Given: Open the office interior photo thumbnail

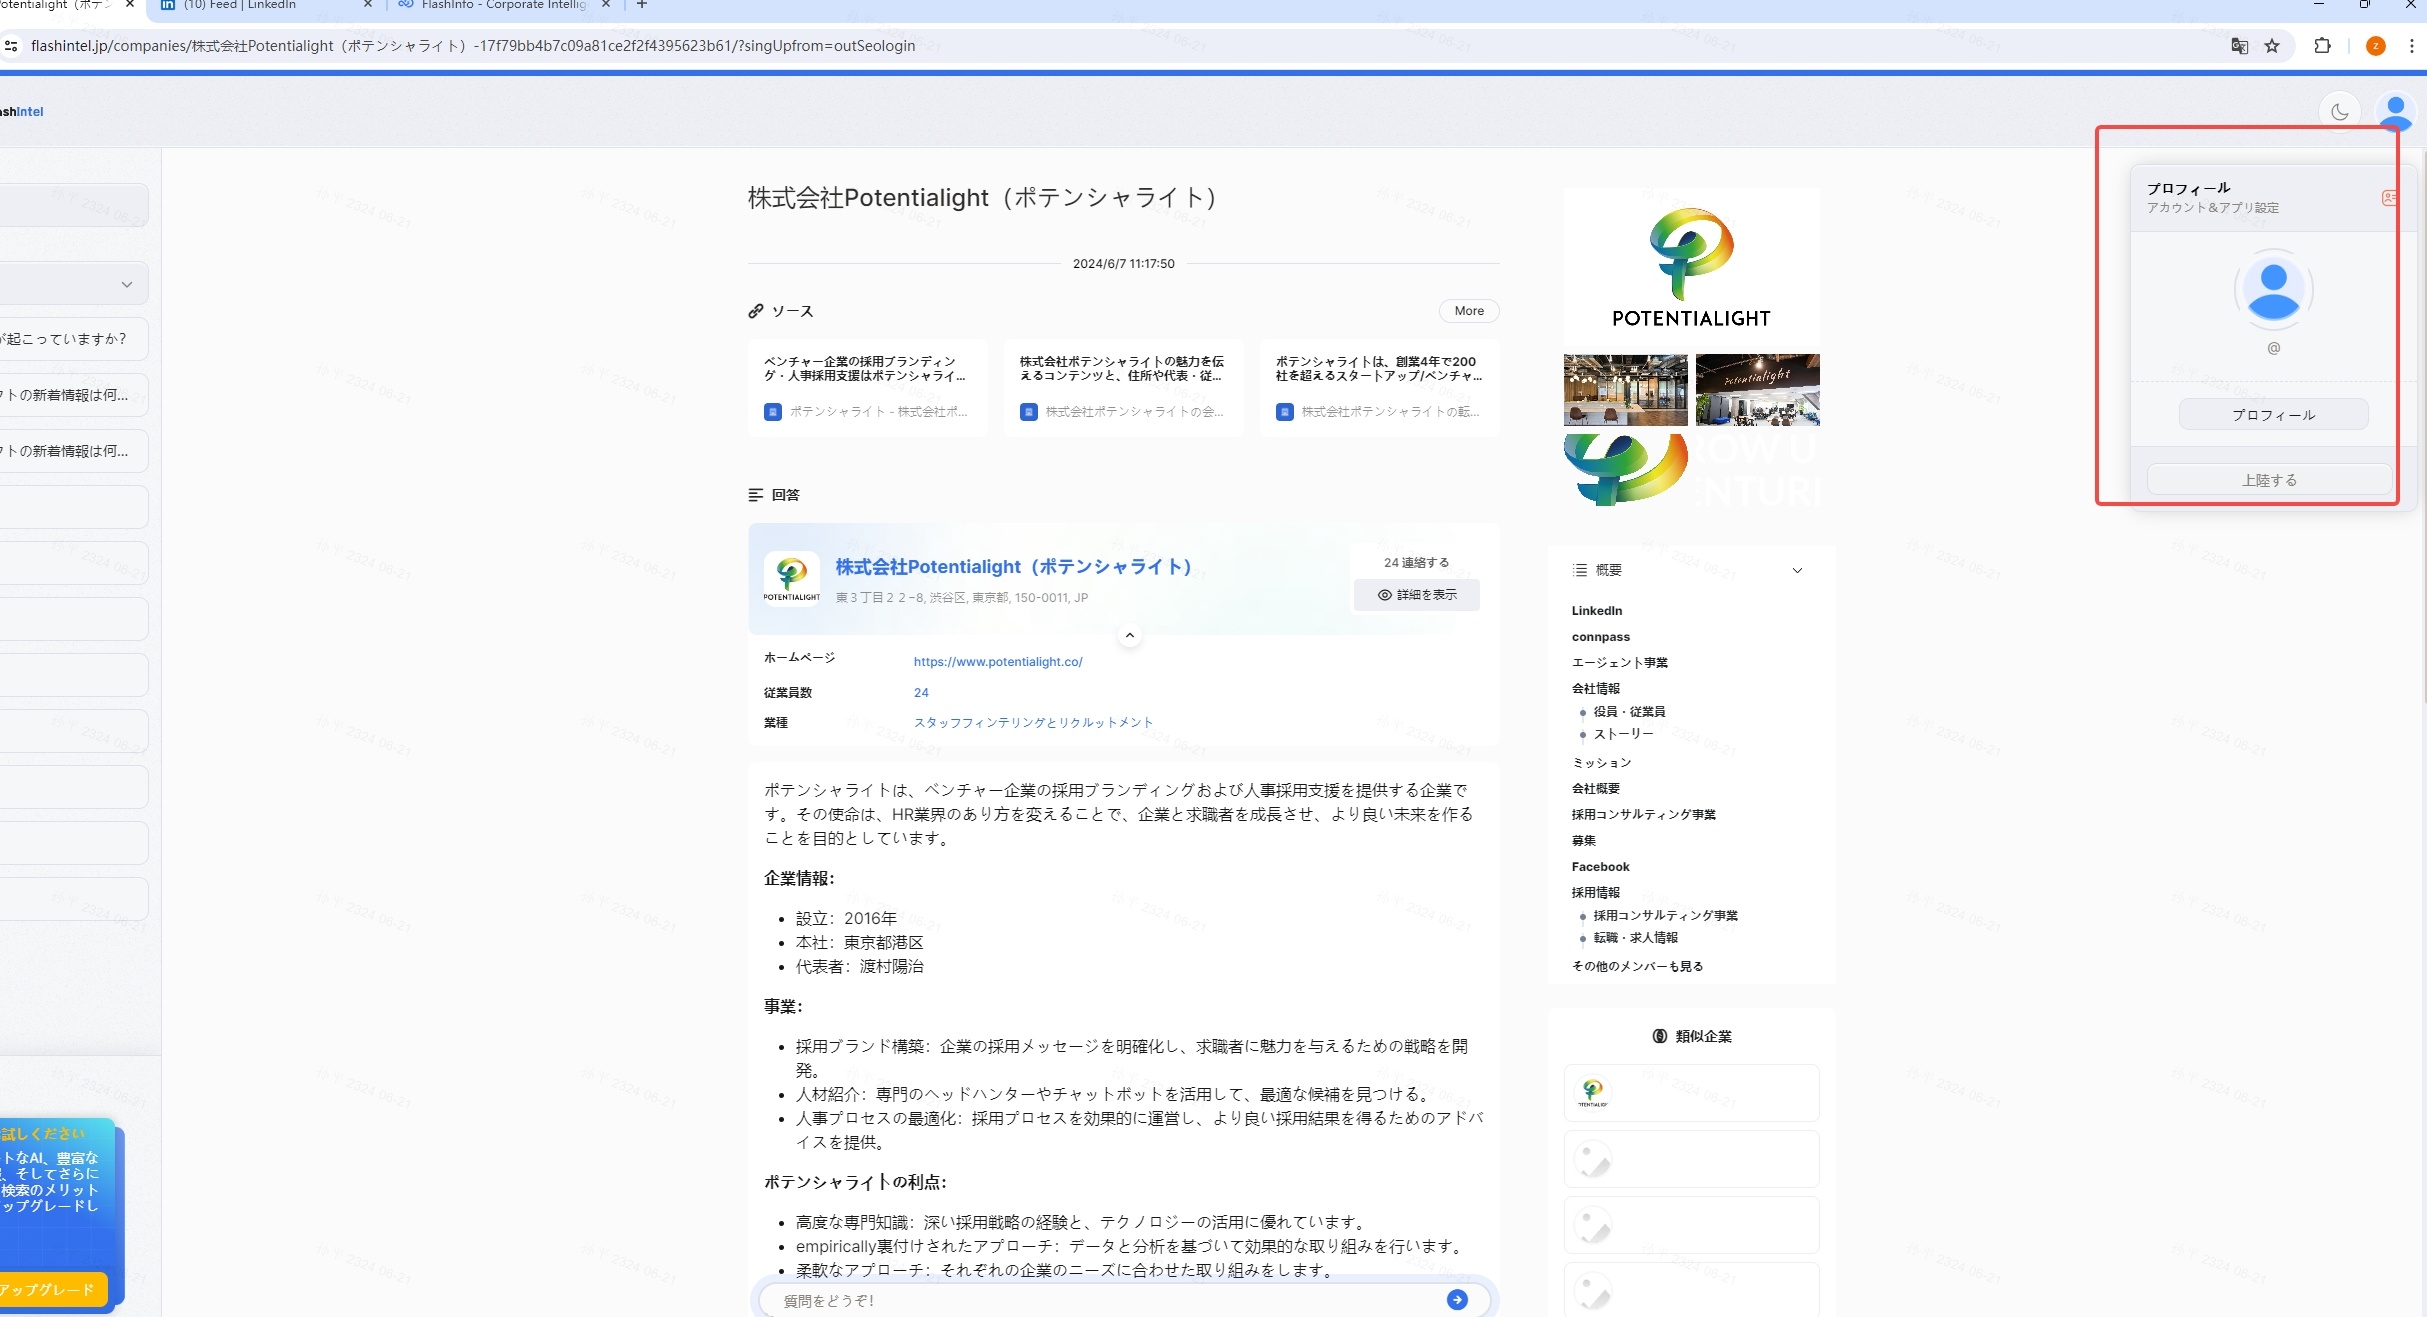Looking at the screenshot, I should coord(1625,390).
